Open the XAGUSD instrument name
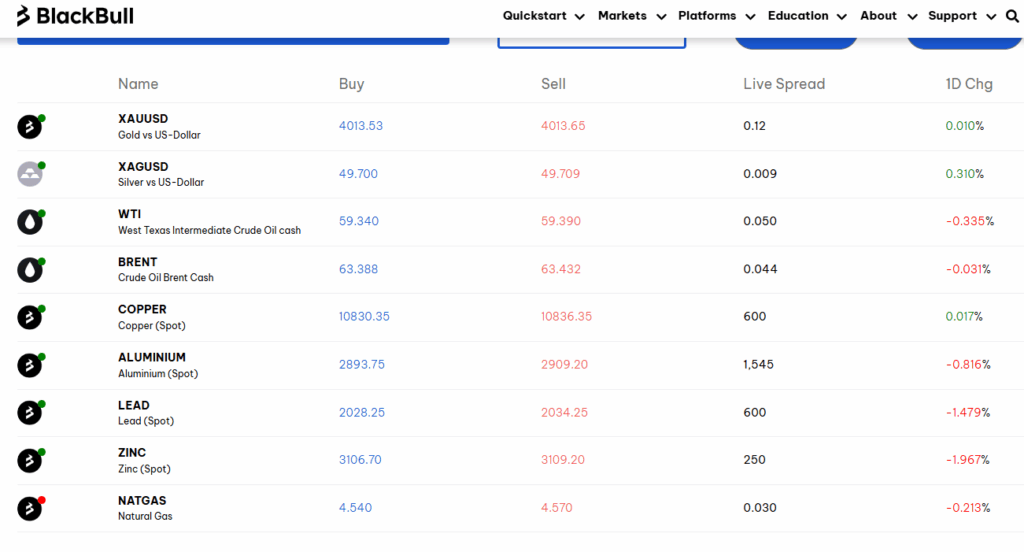1024x552 pixels. (143, 167)
